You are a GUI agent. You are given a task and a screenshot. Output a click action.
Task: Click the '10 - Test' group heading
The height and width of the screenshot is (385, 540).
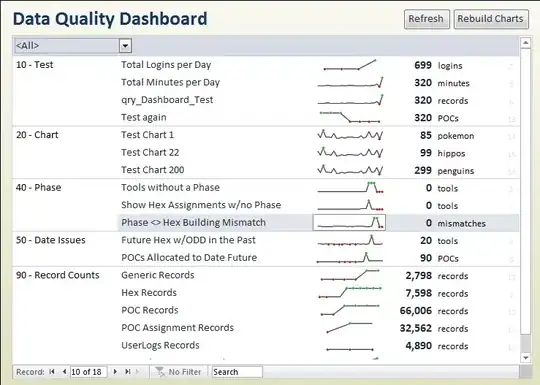34,65
